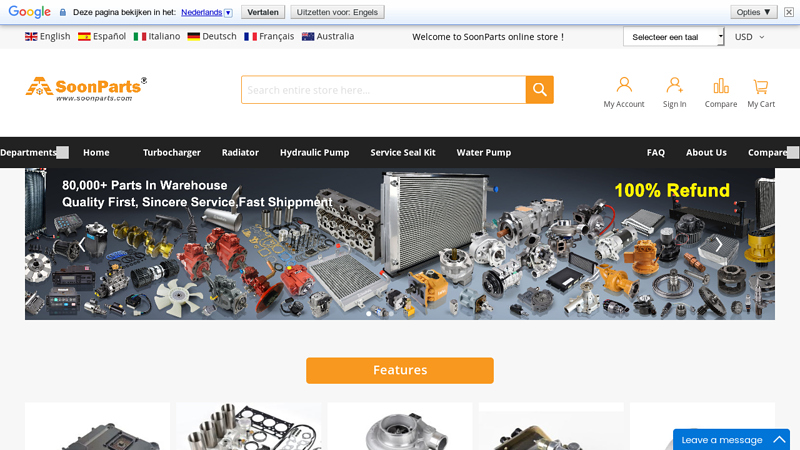Viewport: 800px width, 450px height.
Task: Switch site language to Italiano
Action: pyautogui.click(x=164, y=36)
